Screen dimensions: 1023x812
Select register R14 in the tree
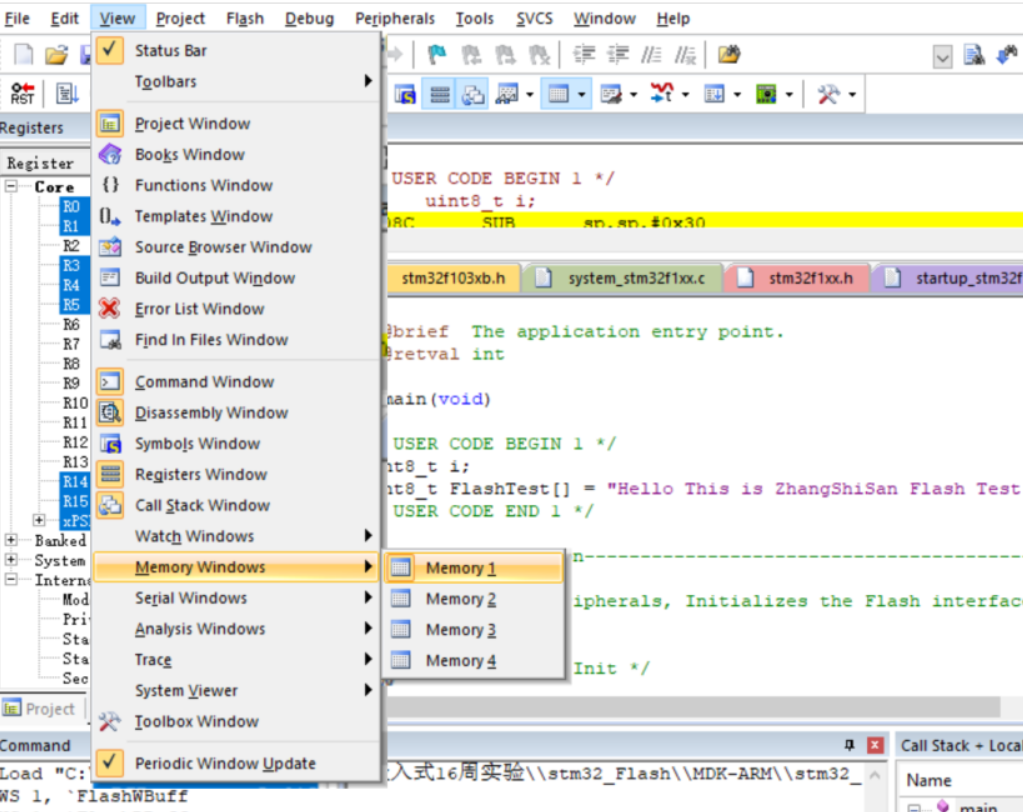pos(75,481)
